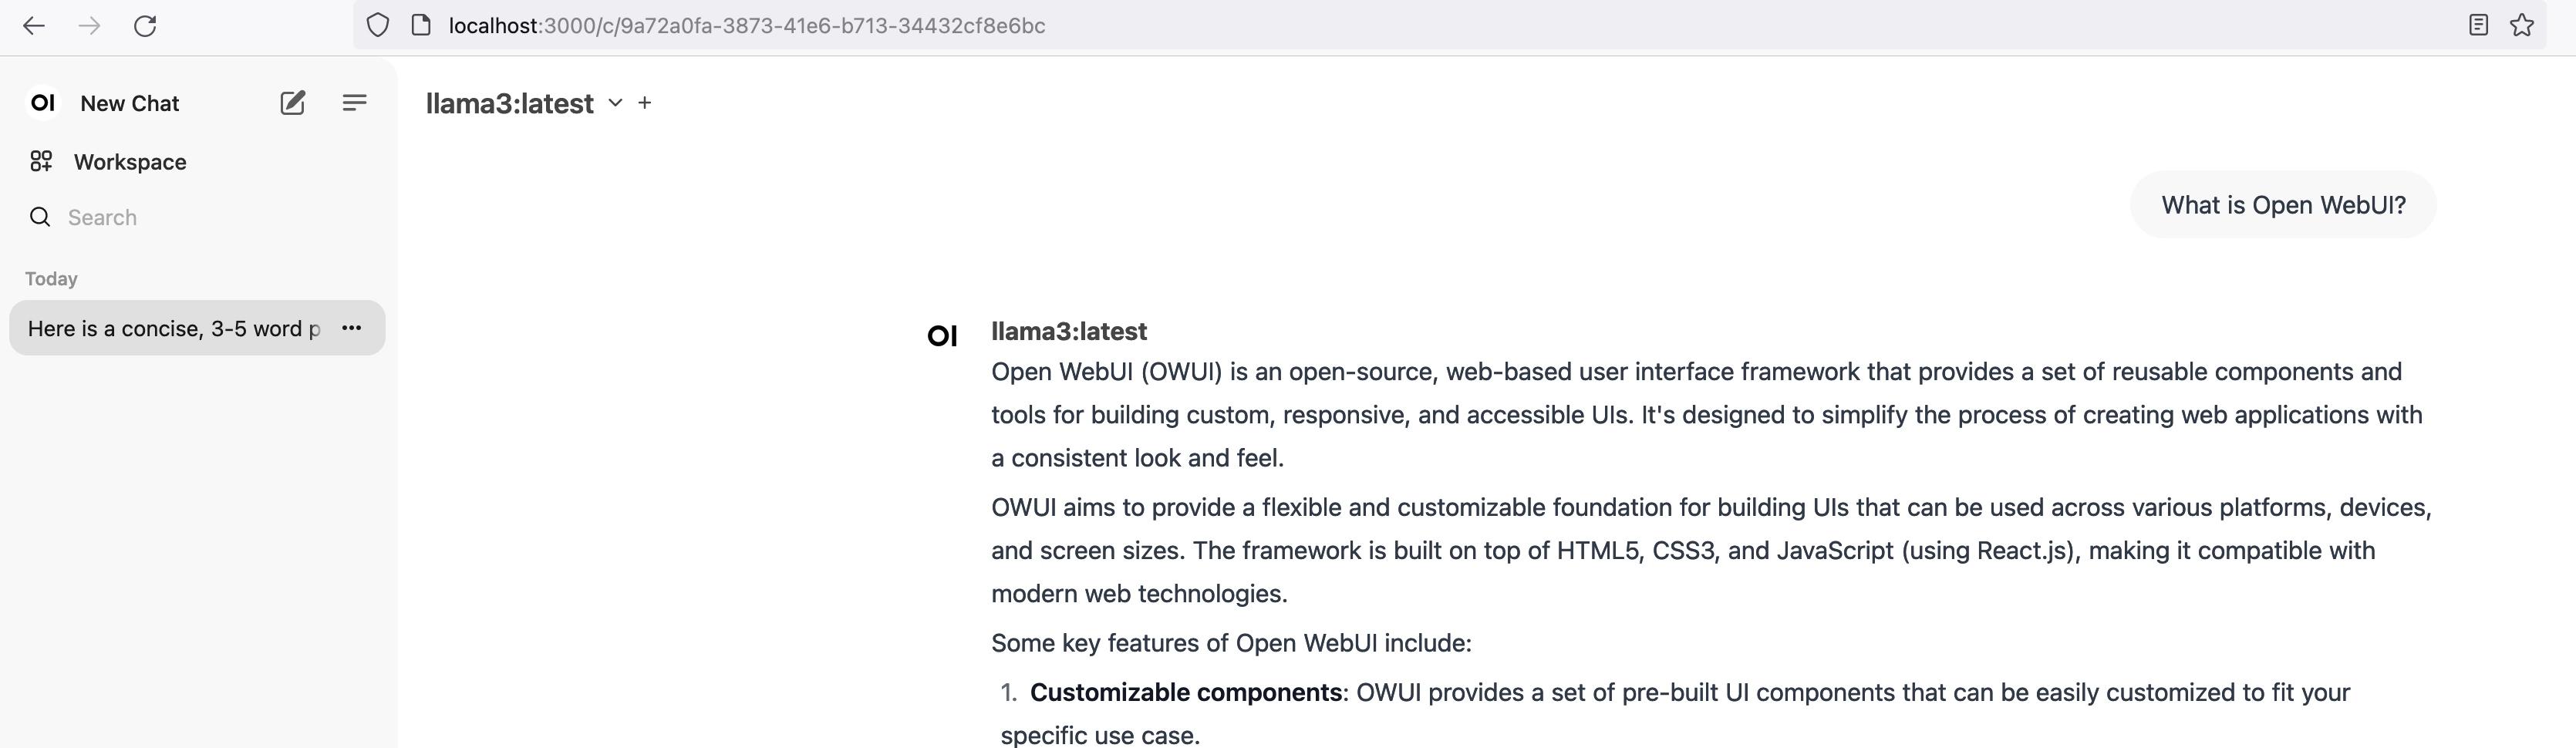This screenshot has height=748, width=2576.
Task: Click the shield tracking protection icon
Action: 377,26
